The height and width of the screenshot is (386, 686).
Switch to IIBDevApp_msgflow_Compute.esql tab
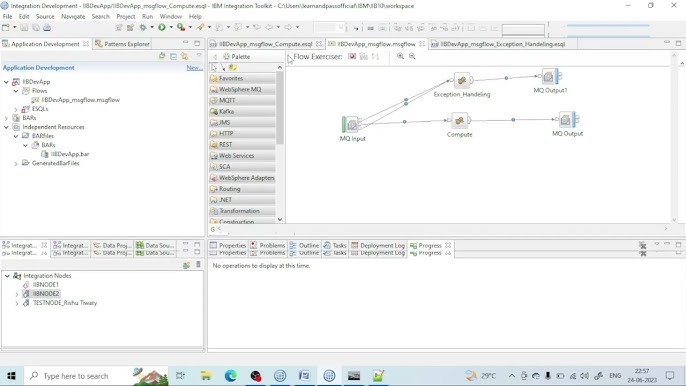point(266,44)
